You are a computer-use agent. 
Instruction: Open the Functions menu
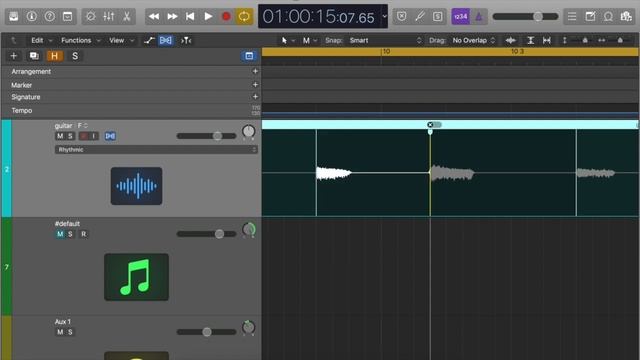(x=80, y=40)
